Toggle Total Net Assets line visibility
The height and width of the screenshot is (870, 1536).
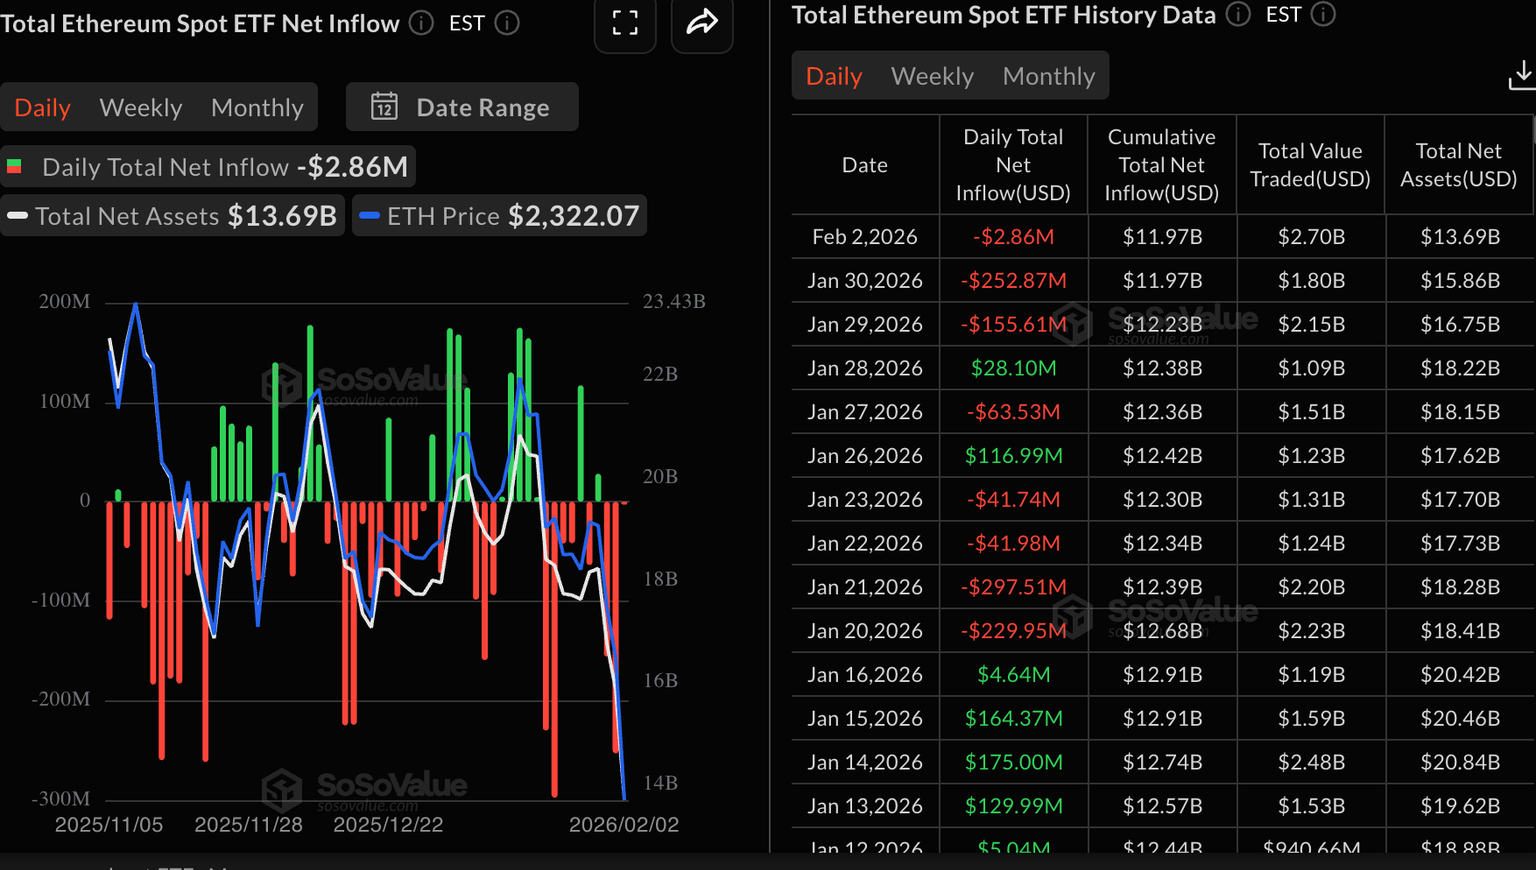[172, 216]
